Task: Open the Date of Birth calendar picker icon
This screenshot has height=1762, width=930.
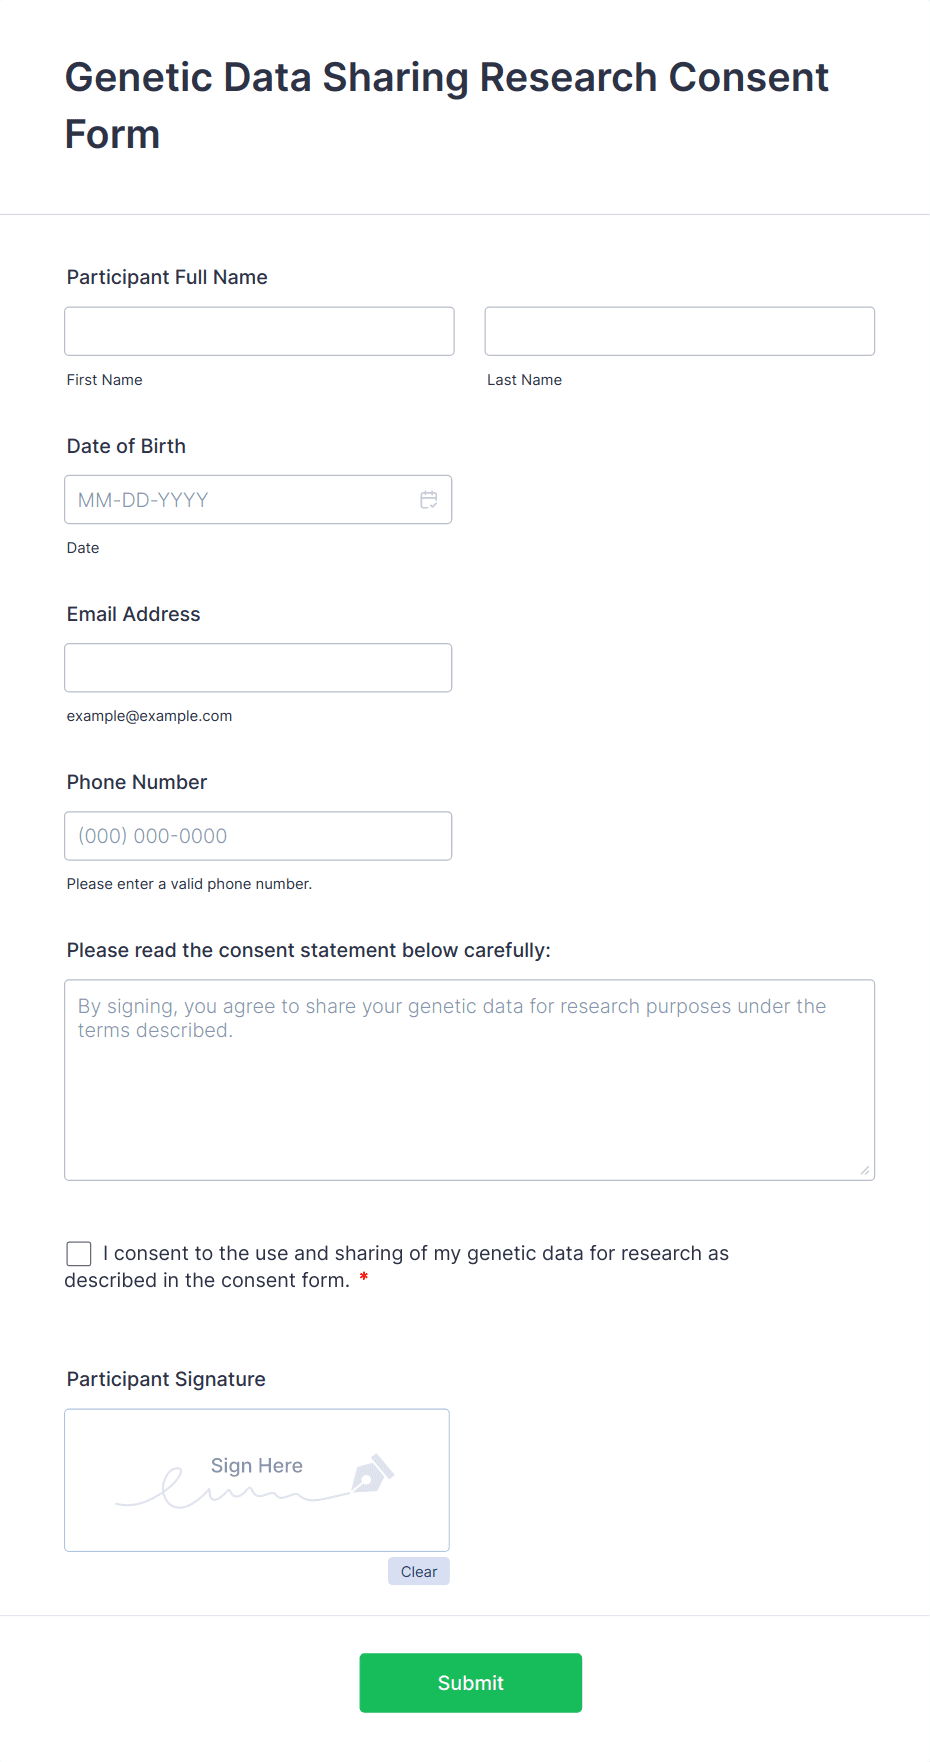Action: point(429,500)
